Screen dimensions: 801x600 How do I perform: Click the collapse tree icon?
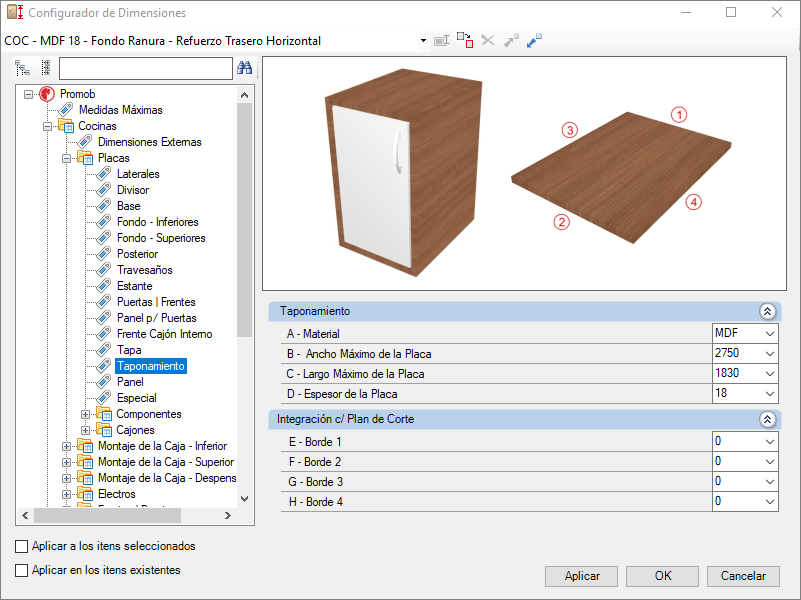[x=46, y=67]
